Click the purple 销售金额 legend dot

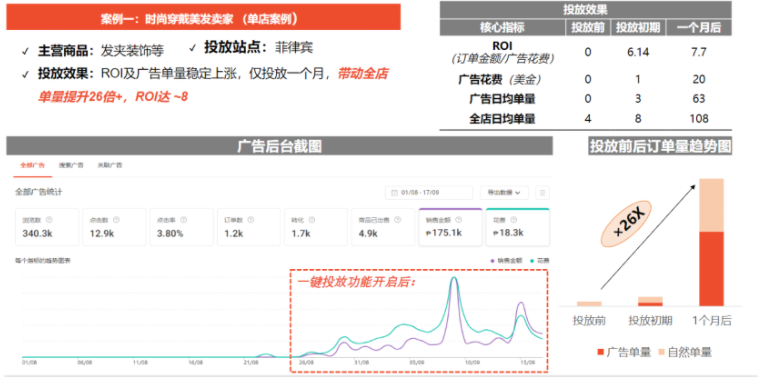[x=493, y=261]
